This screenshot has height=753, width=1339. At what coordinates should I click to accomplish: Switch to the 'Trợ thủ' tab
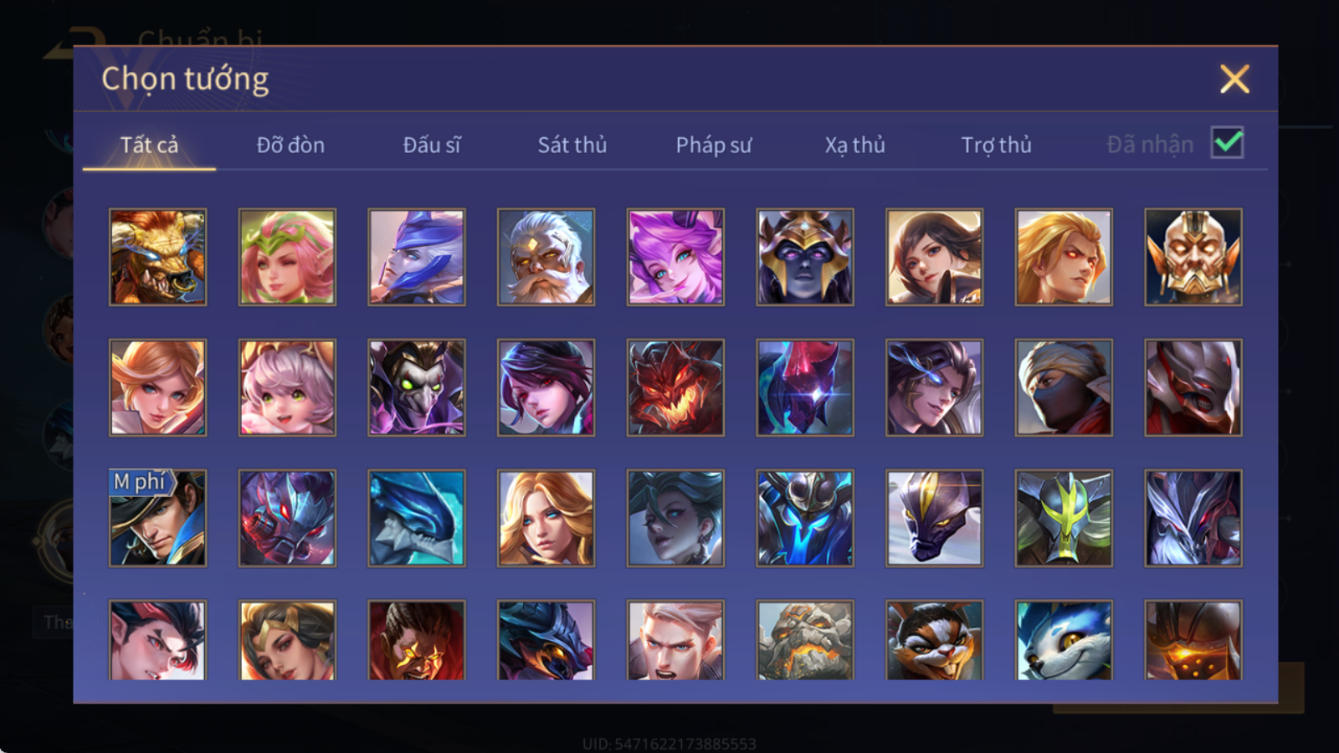[996, 145]
